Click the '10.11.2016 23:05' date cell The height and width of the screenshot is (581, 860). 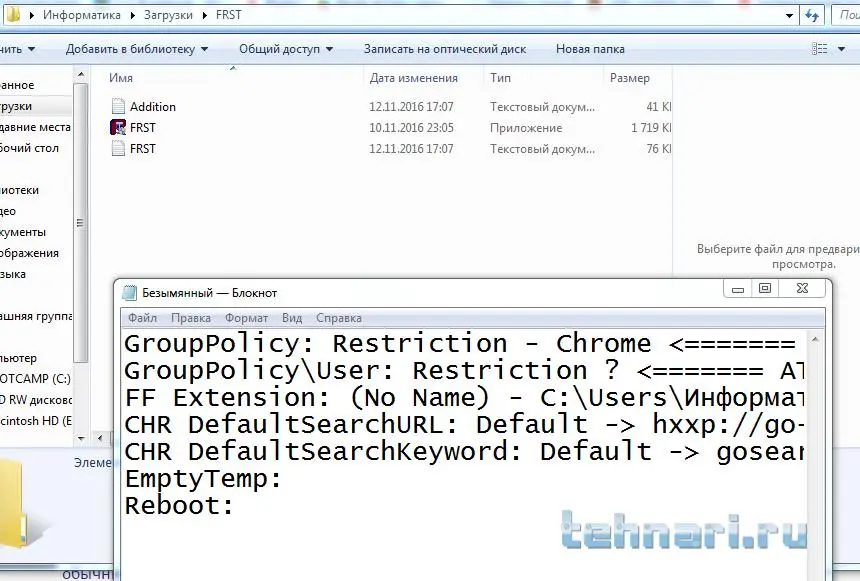click(x=411, y=127)
